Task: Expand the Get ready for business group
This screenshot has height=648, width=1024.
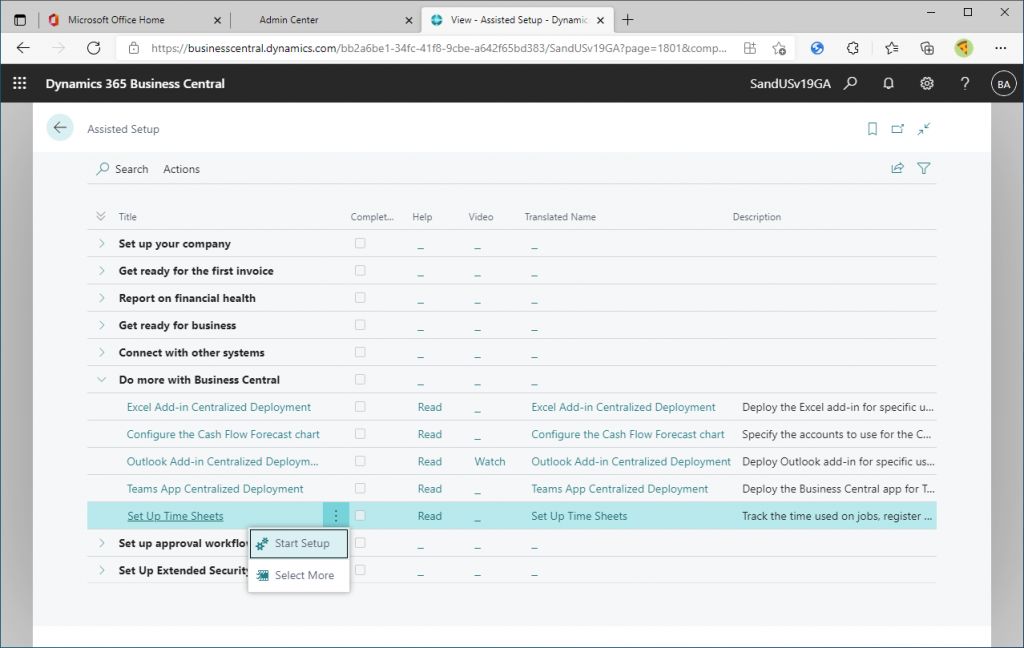Action: [101, 325]
